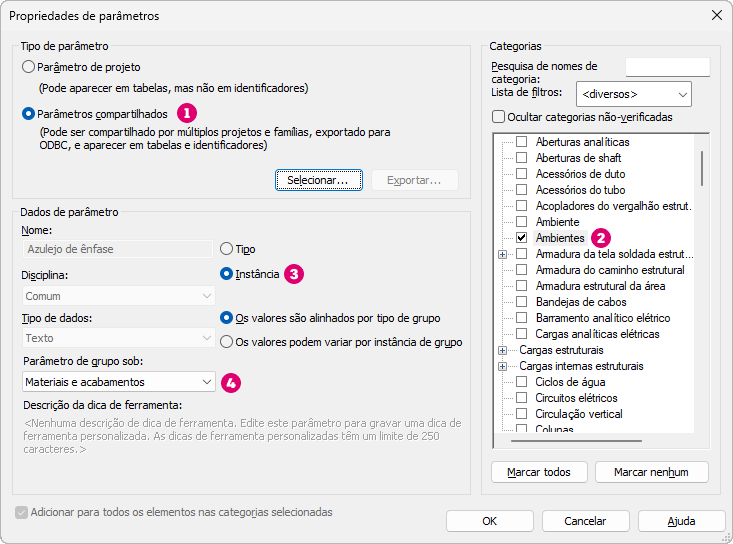Open help with the Ajuda button
The width and height of the screenshot is (733, 544).
pyautogui.click(x=681, y=521)
